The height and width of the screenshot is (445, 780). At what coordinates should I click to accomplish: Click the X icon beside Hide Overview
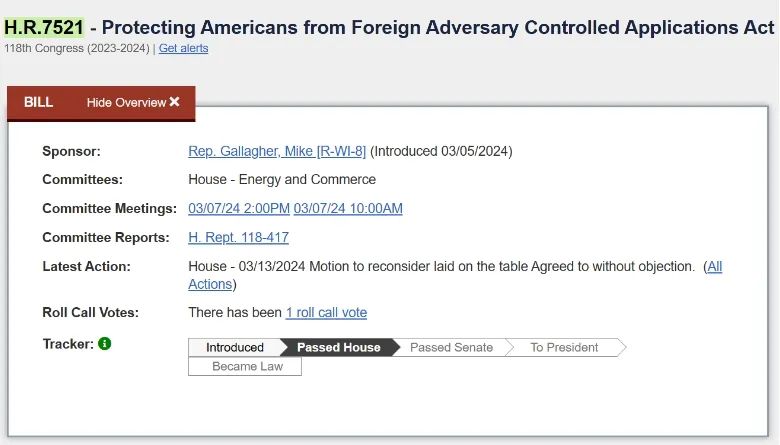pos(174,102)
